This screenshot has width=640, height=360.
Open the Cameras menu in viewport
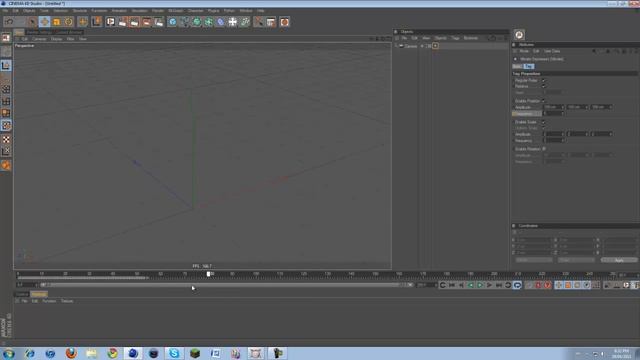point(39,39)
